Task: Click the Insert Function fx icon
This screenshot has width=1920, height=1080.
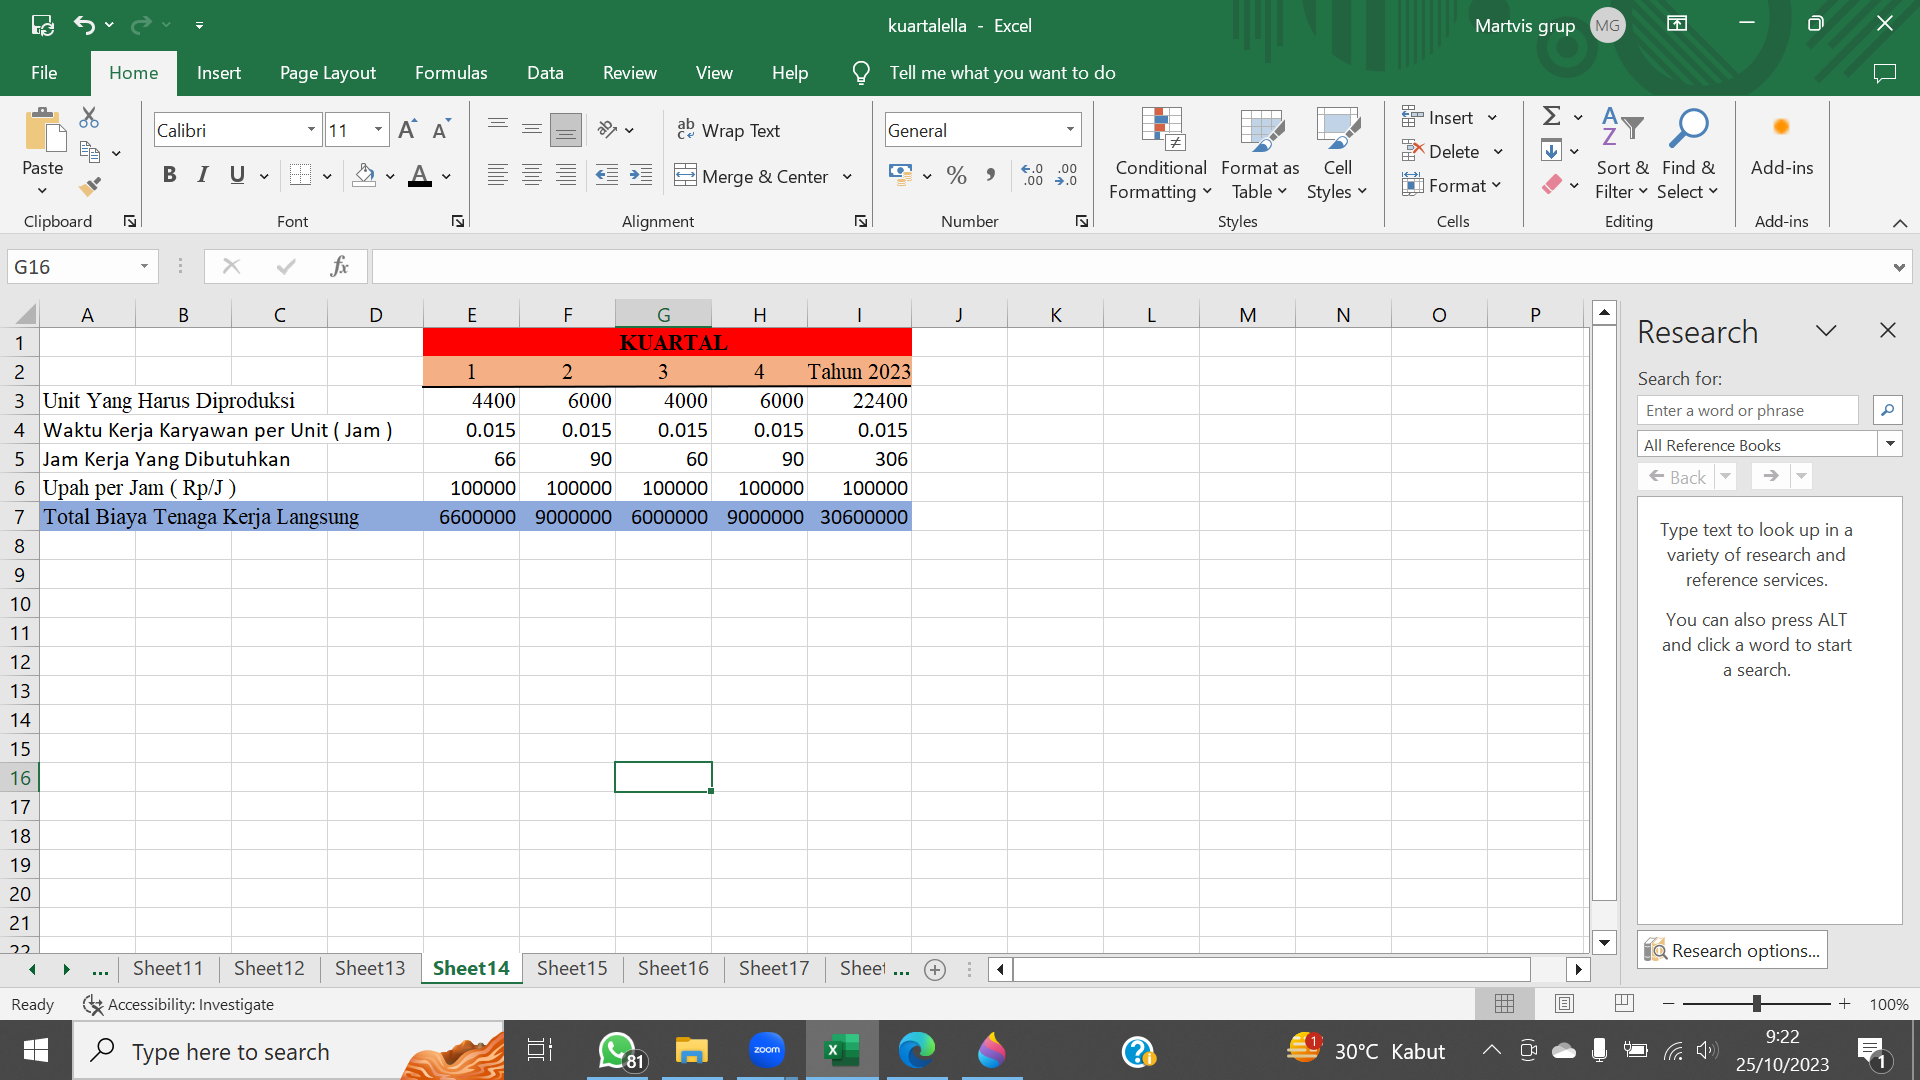Action: pos(339,266)
